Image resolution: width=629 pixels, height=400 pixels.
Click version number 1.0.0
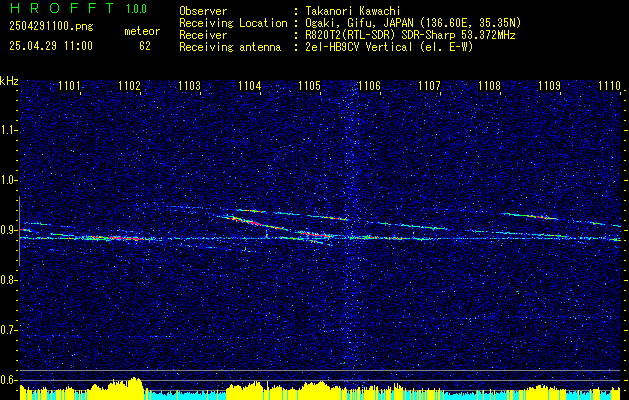pos(136,9)
